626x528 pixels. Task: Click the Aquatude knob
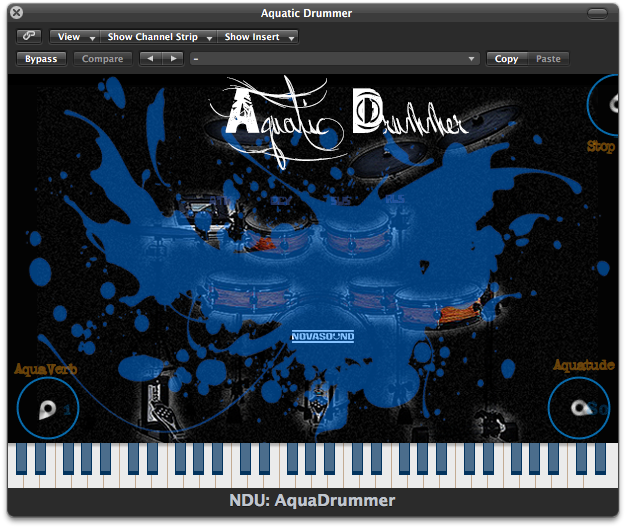click(578, 408)
